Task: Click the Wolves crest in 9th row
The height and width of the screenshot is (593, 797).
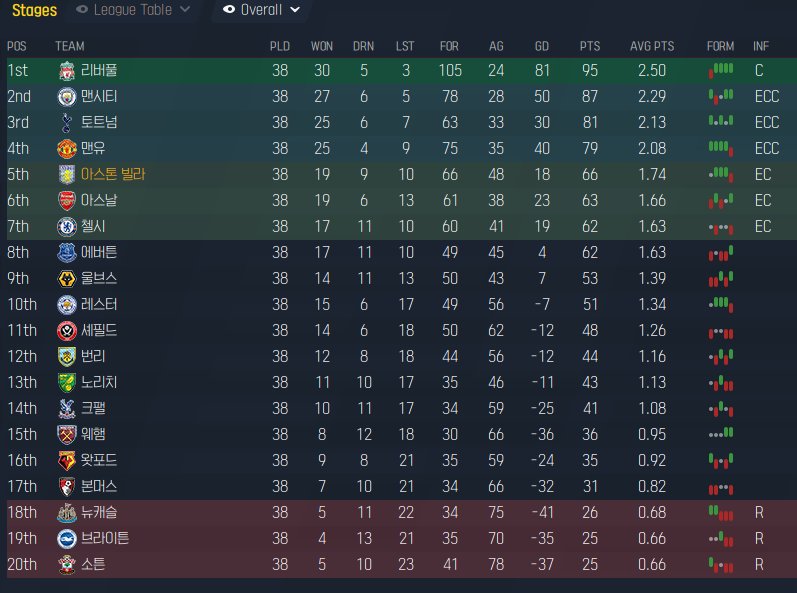Action: [67, 279]
